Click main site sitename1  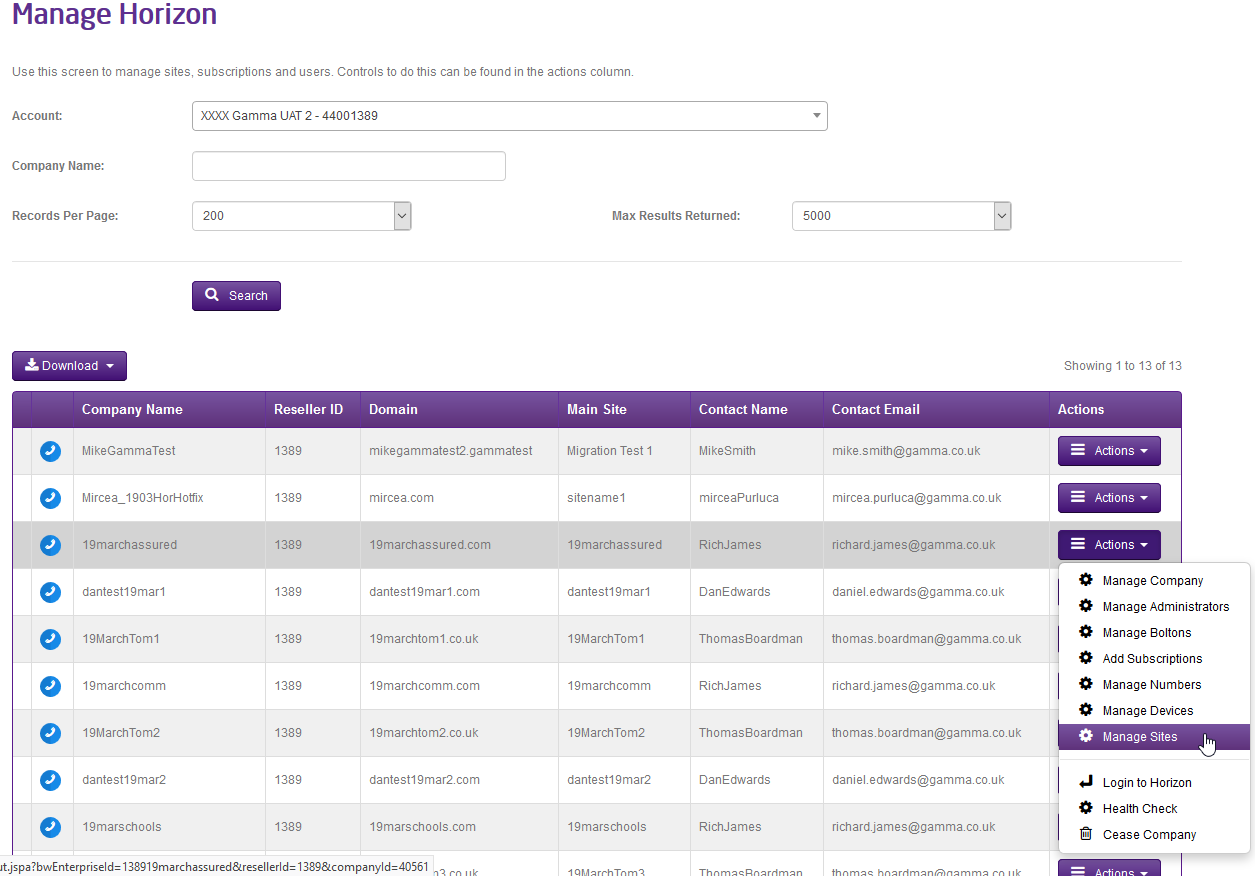(597, 498)
